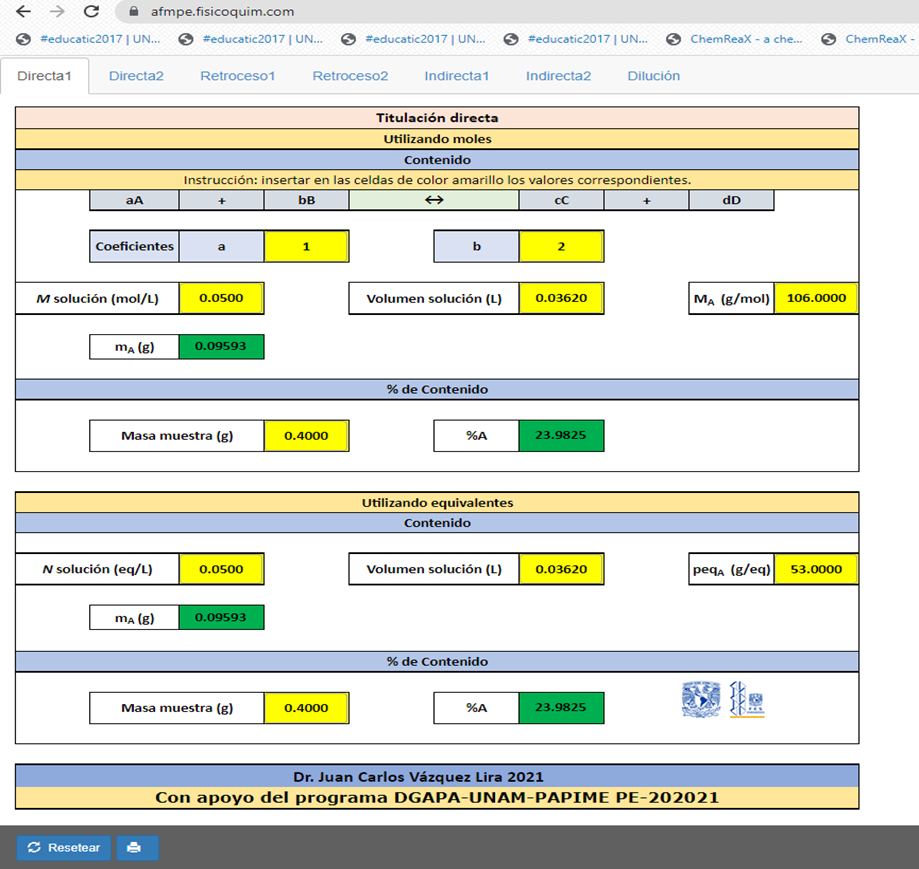
Task: Edit the N solución (eq/L) value
Action: [221, 569]
